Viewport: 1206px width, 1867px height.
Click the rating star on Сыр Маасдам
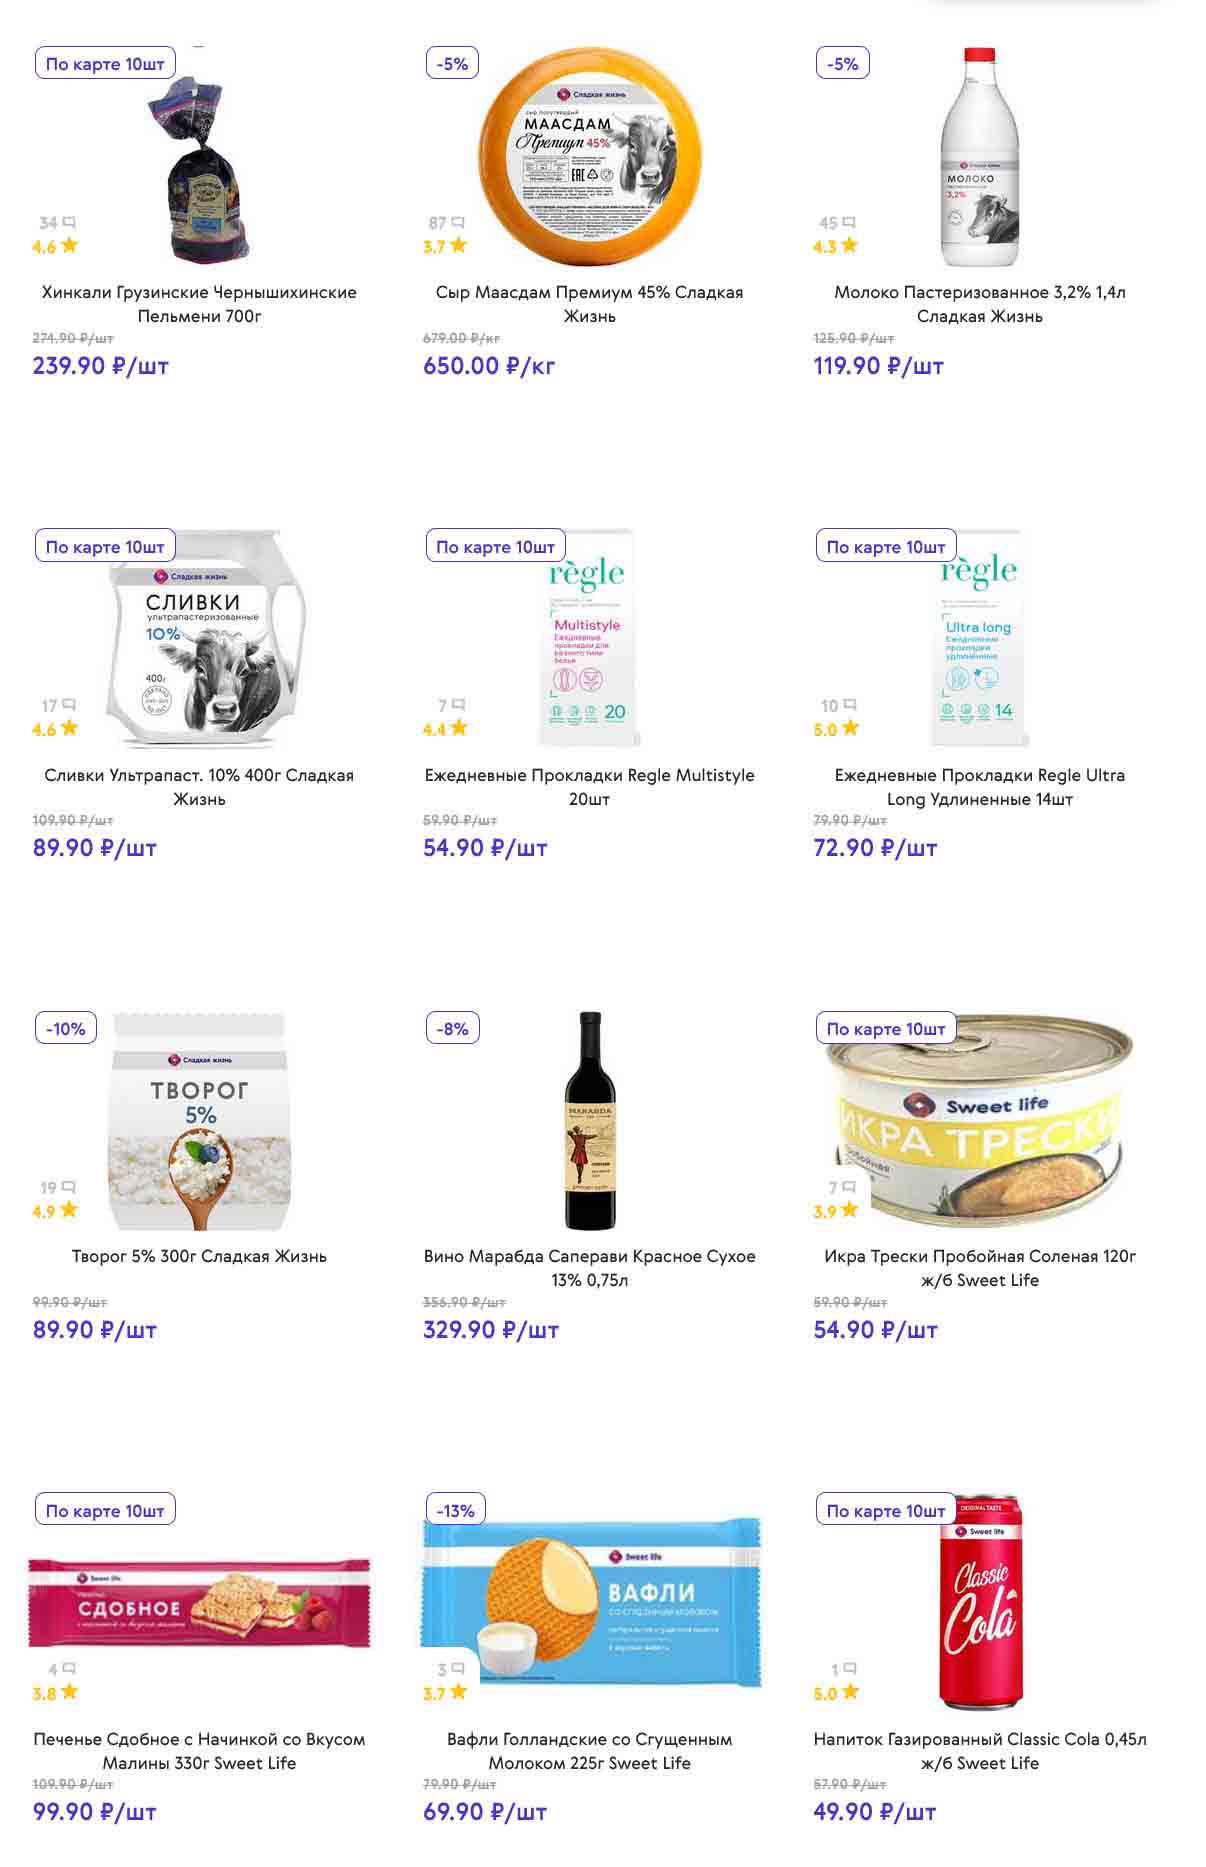coord(458,245)
